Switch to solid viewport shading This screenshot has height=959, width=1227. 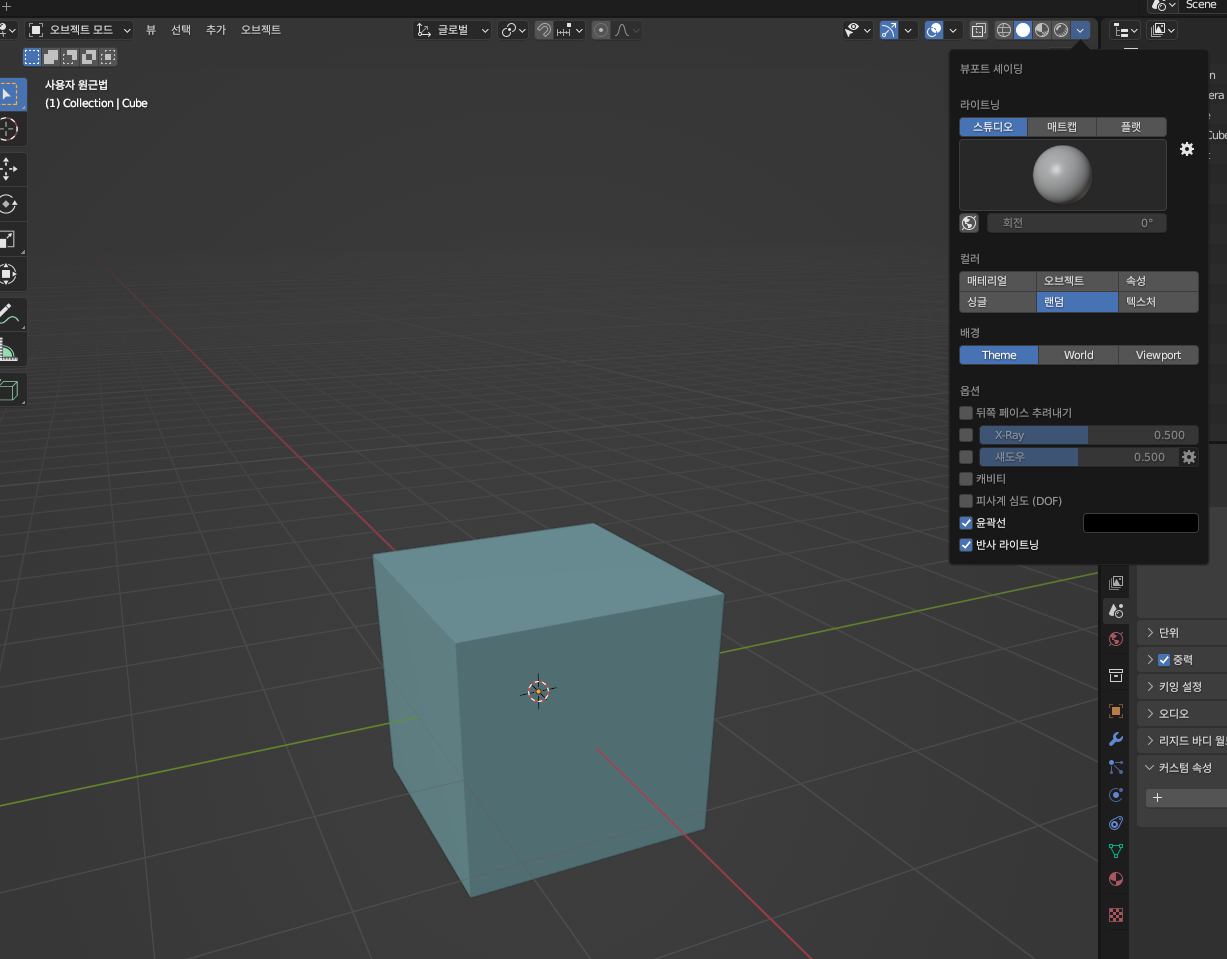[x=1023, y=30]
